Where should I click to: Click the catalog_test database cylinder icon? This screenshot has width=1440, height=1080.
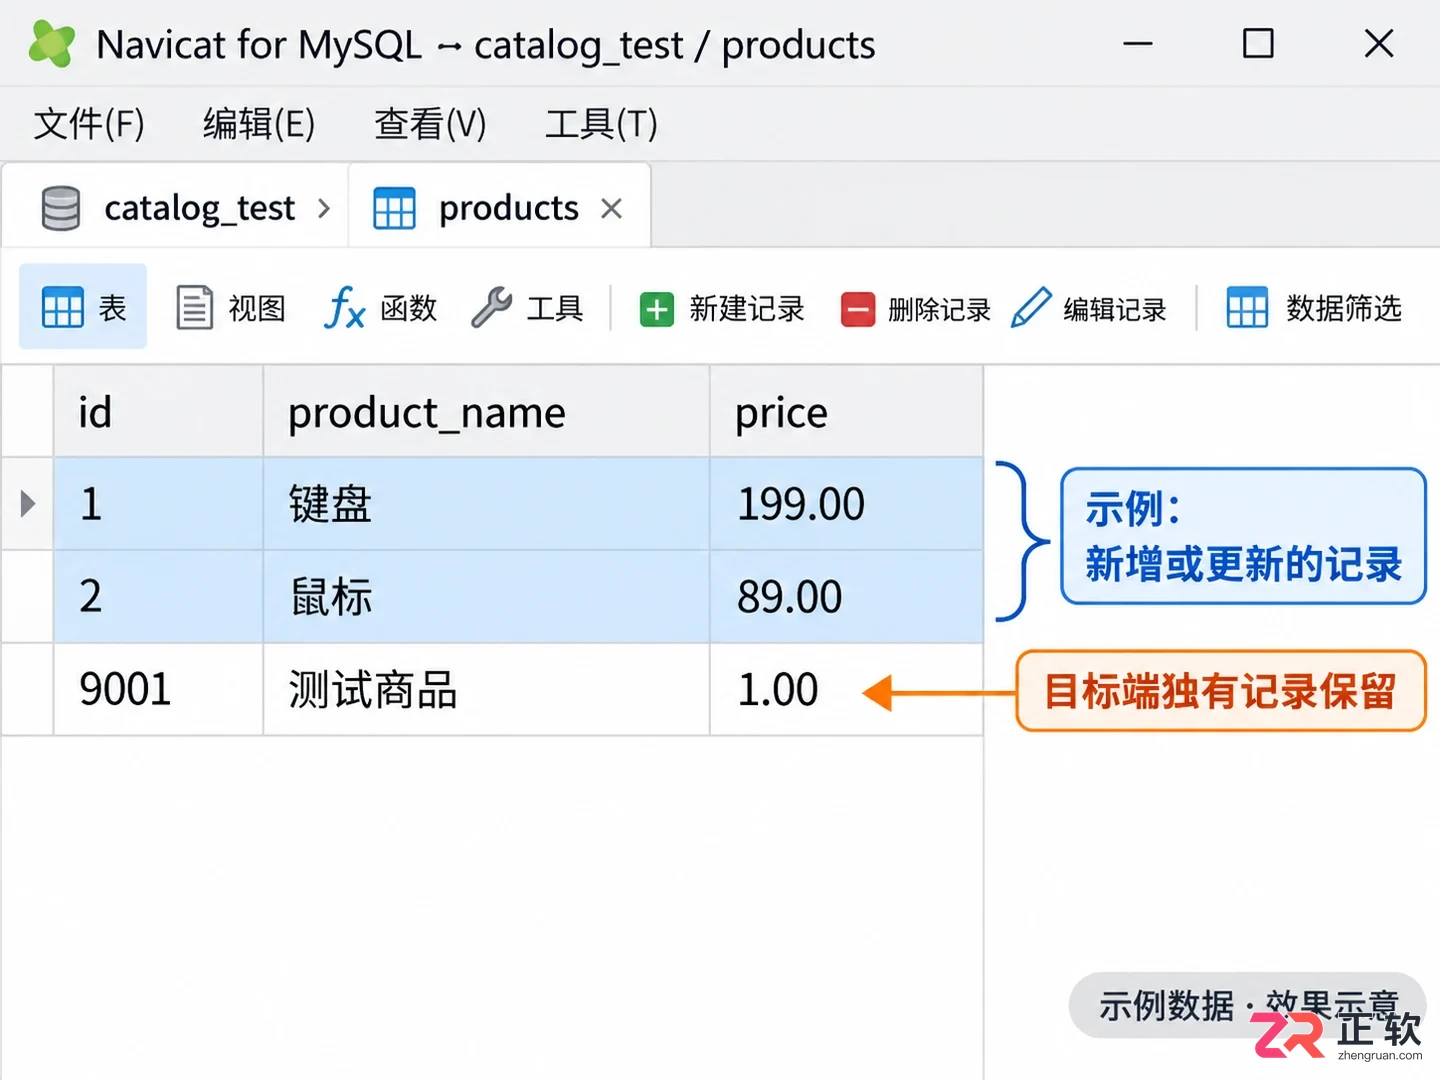click(x=61, y=208)
